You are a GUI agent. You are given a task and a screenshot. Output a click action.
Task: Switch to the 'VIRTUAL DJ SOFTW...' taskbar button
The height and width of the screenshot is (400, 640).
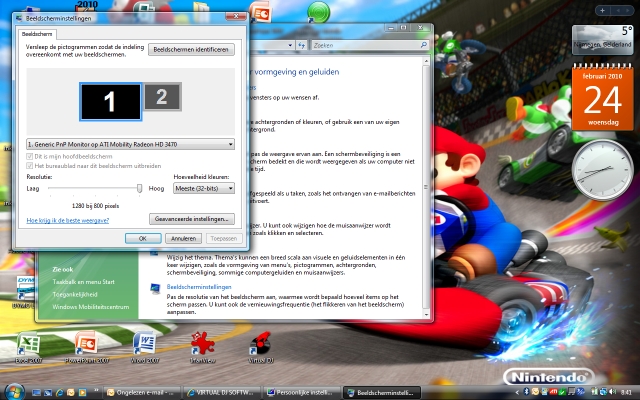coord(221,393)
